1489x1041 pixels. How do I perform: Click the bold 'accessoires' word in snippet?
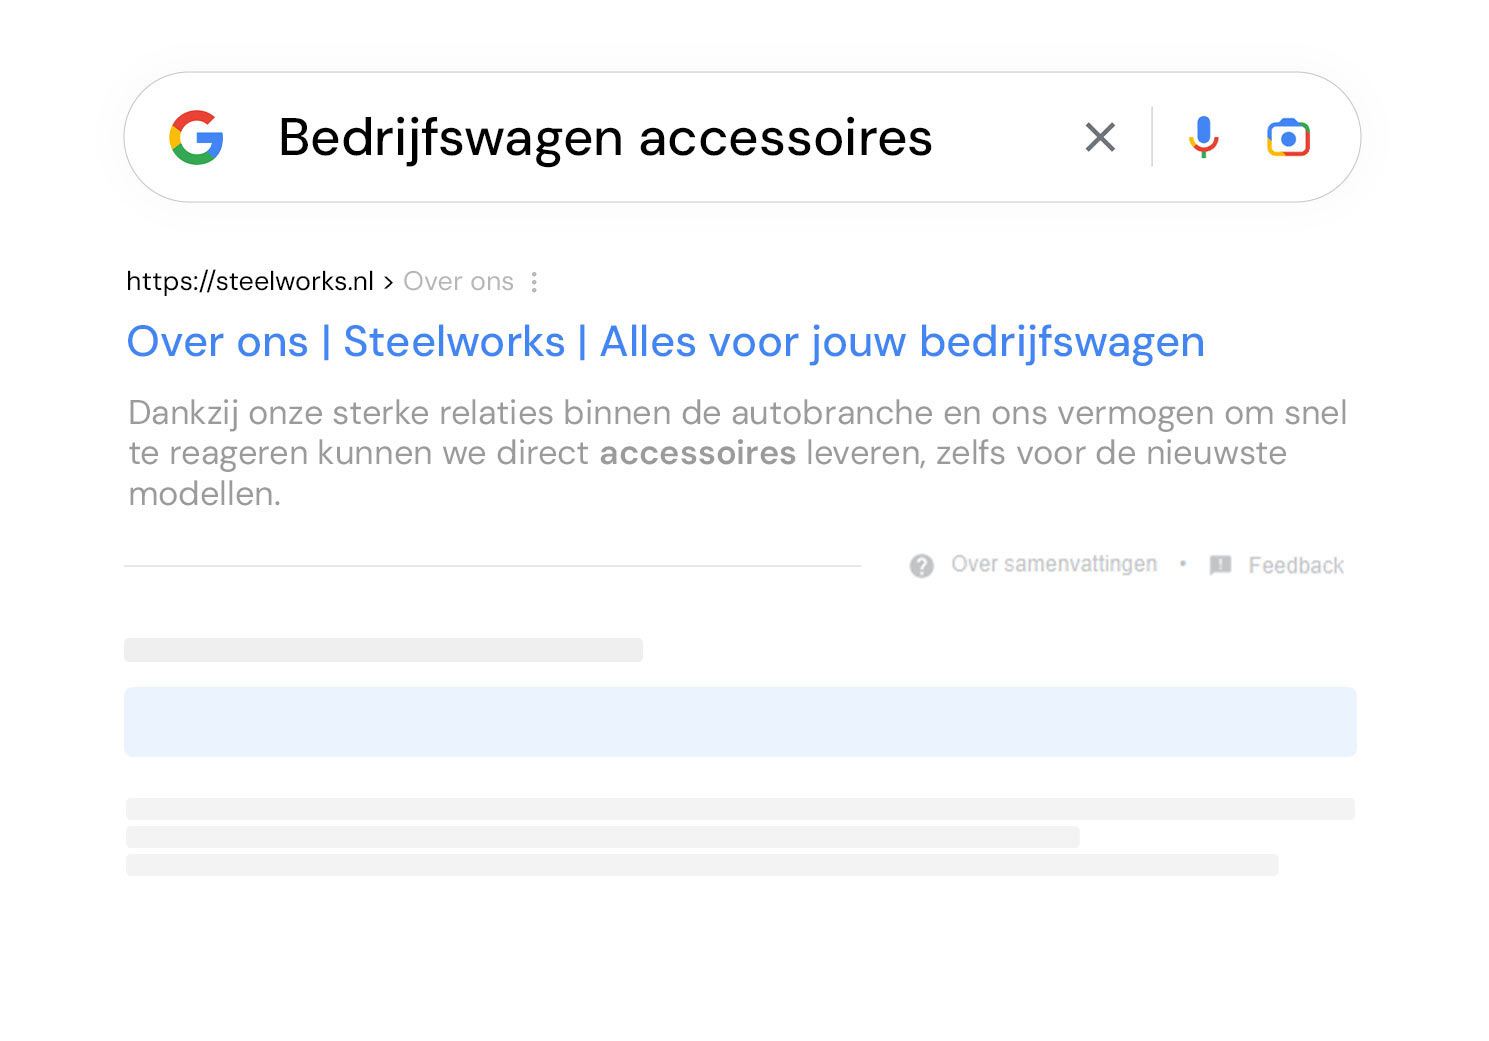pos(697,453)
